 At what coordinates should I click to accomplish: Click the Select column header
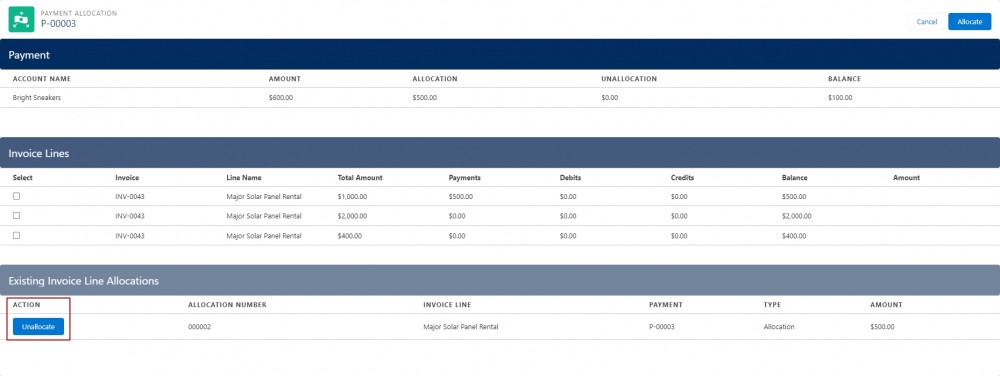[22, 178]
